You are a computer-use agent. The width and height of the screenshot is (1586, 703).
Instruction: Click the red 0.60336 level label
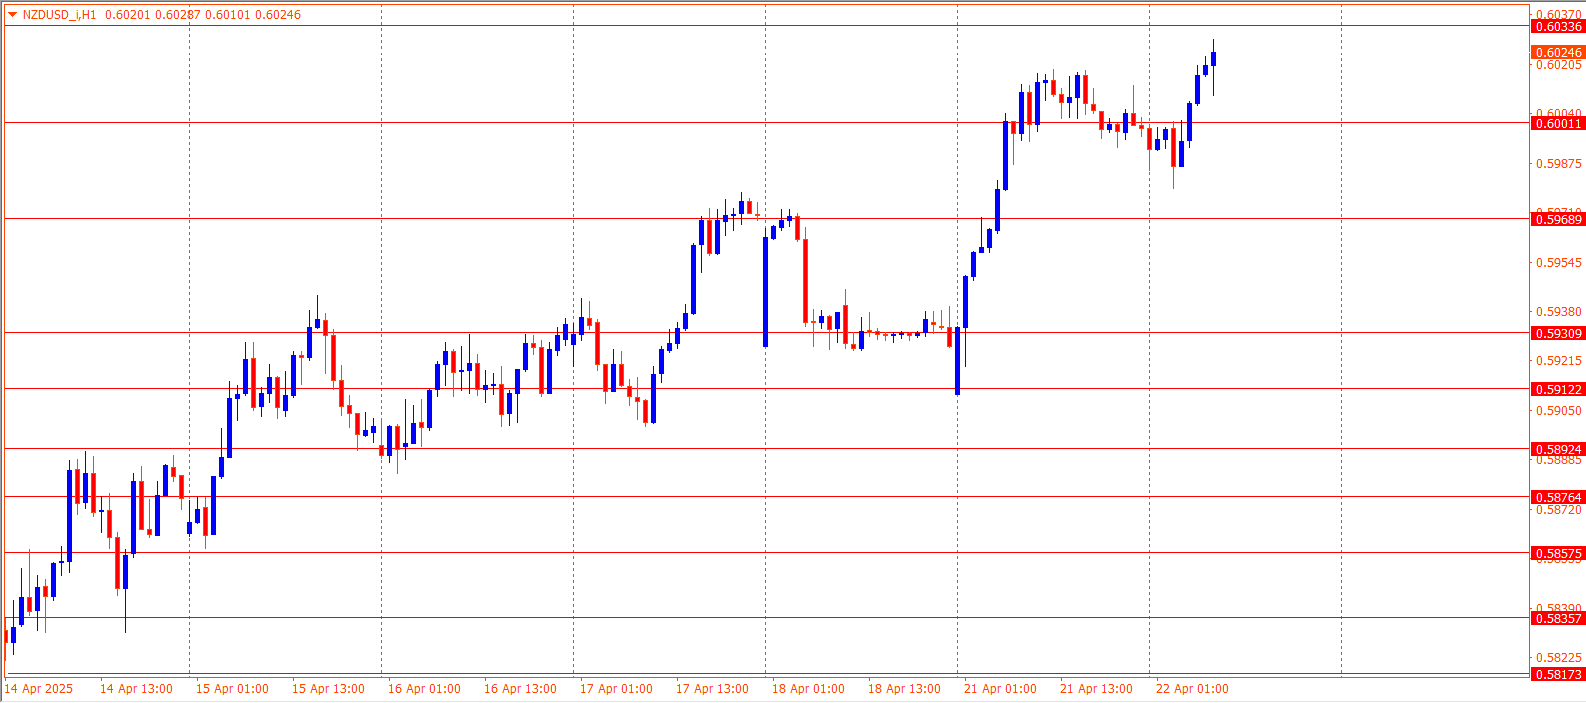1558,27
